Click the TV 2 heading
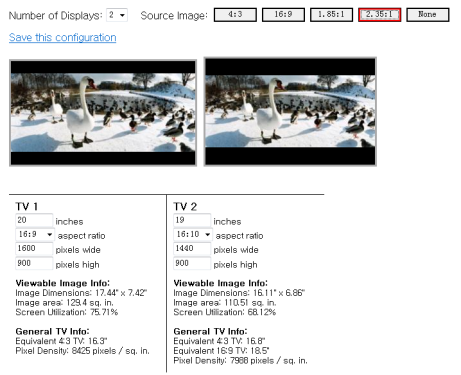Viewport: 461px width, 375px height. coord(185,207)
